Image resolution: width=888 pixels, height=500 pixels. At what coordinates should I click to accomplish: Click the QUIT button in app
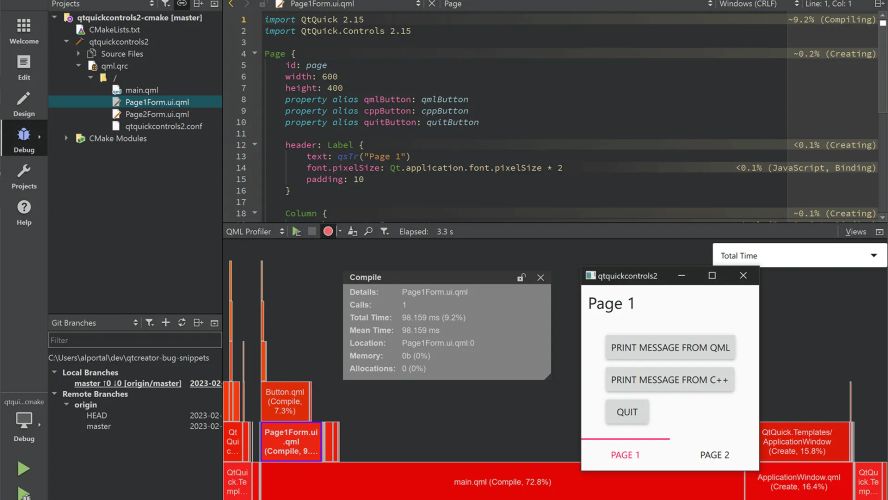coord(627,412)
